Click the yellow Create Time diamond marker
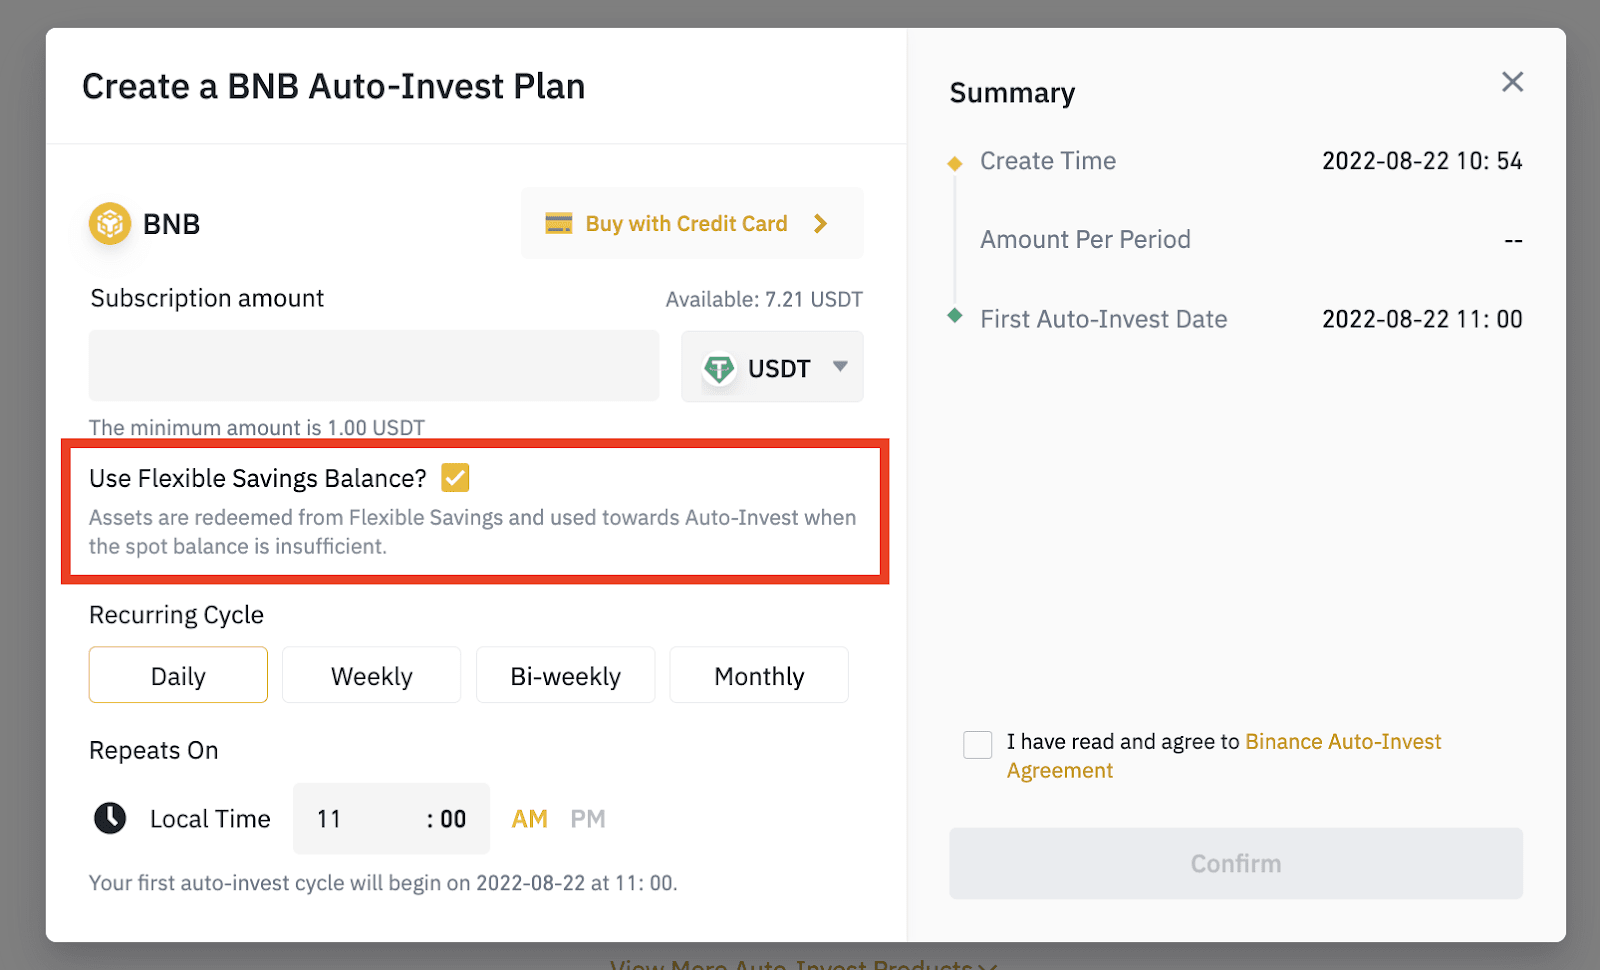 click(x=955, y=163)
